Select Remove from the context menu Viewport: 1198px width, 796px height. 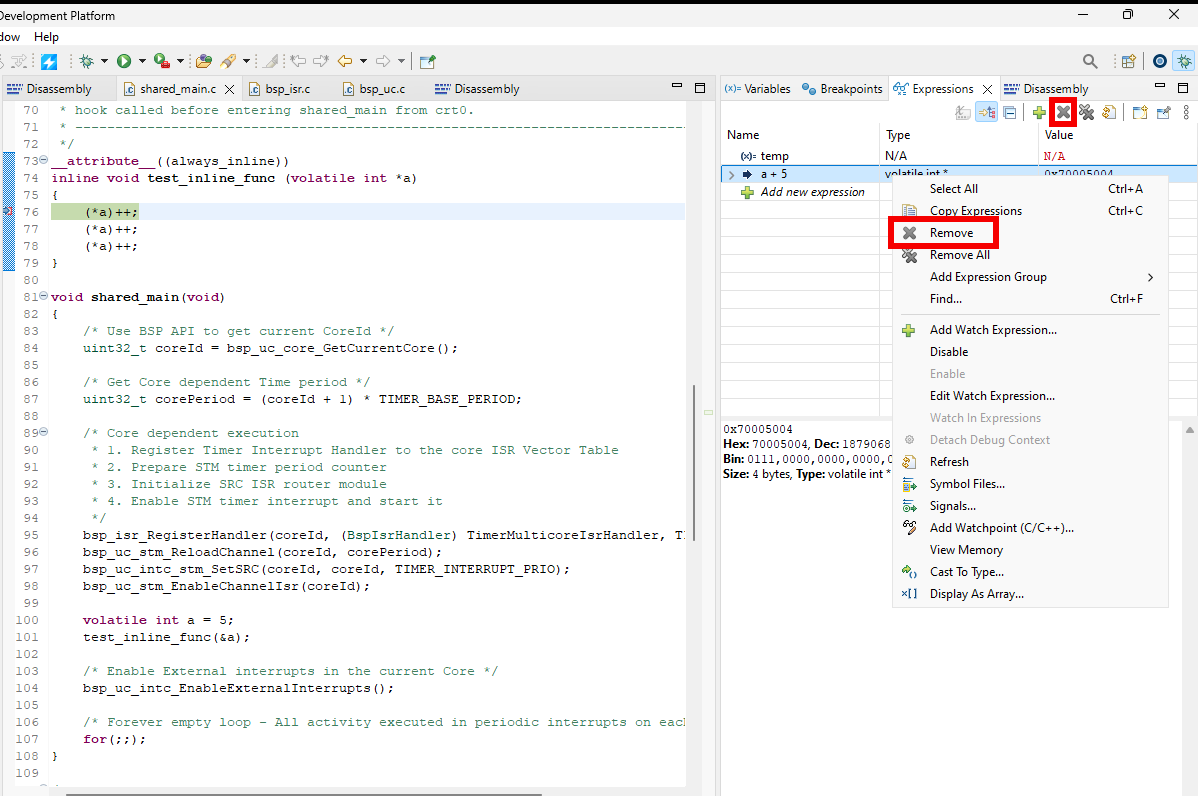point(950,233)
